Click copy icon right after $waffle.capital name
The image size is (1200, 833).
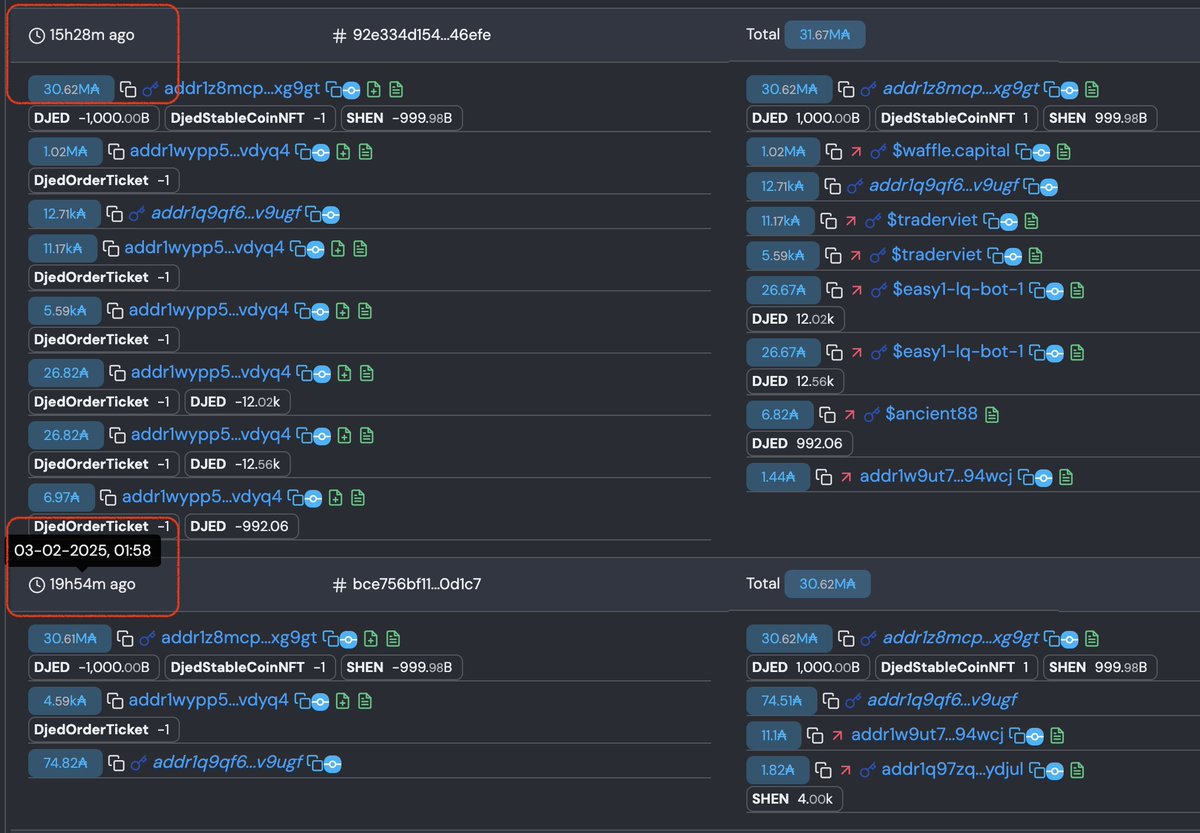pos(1023,152)
